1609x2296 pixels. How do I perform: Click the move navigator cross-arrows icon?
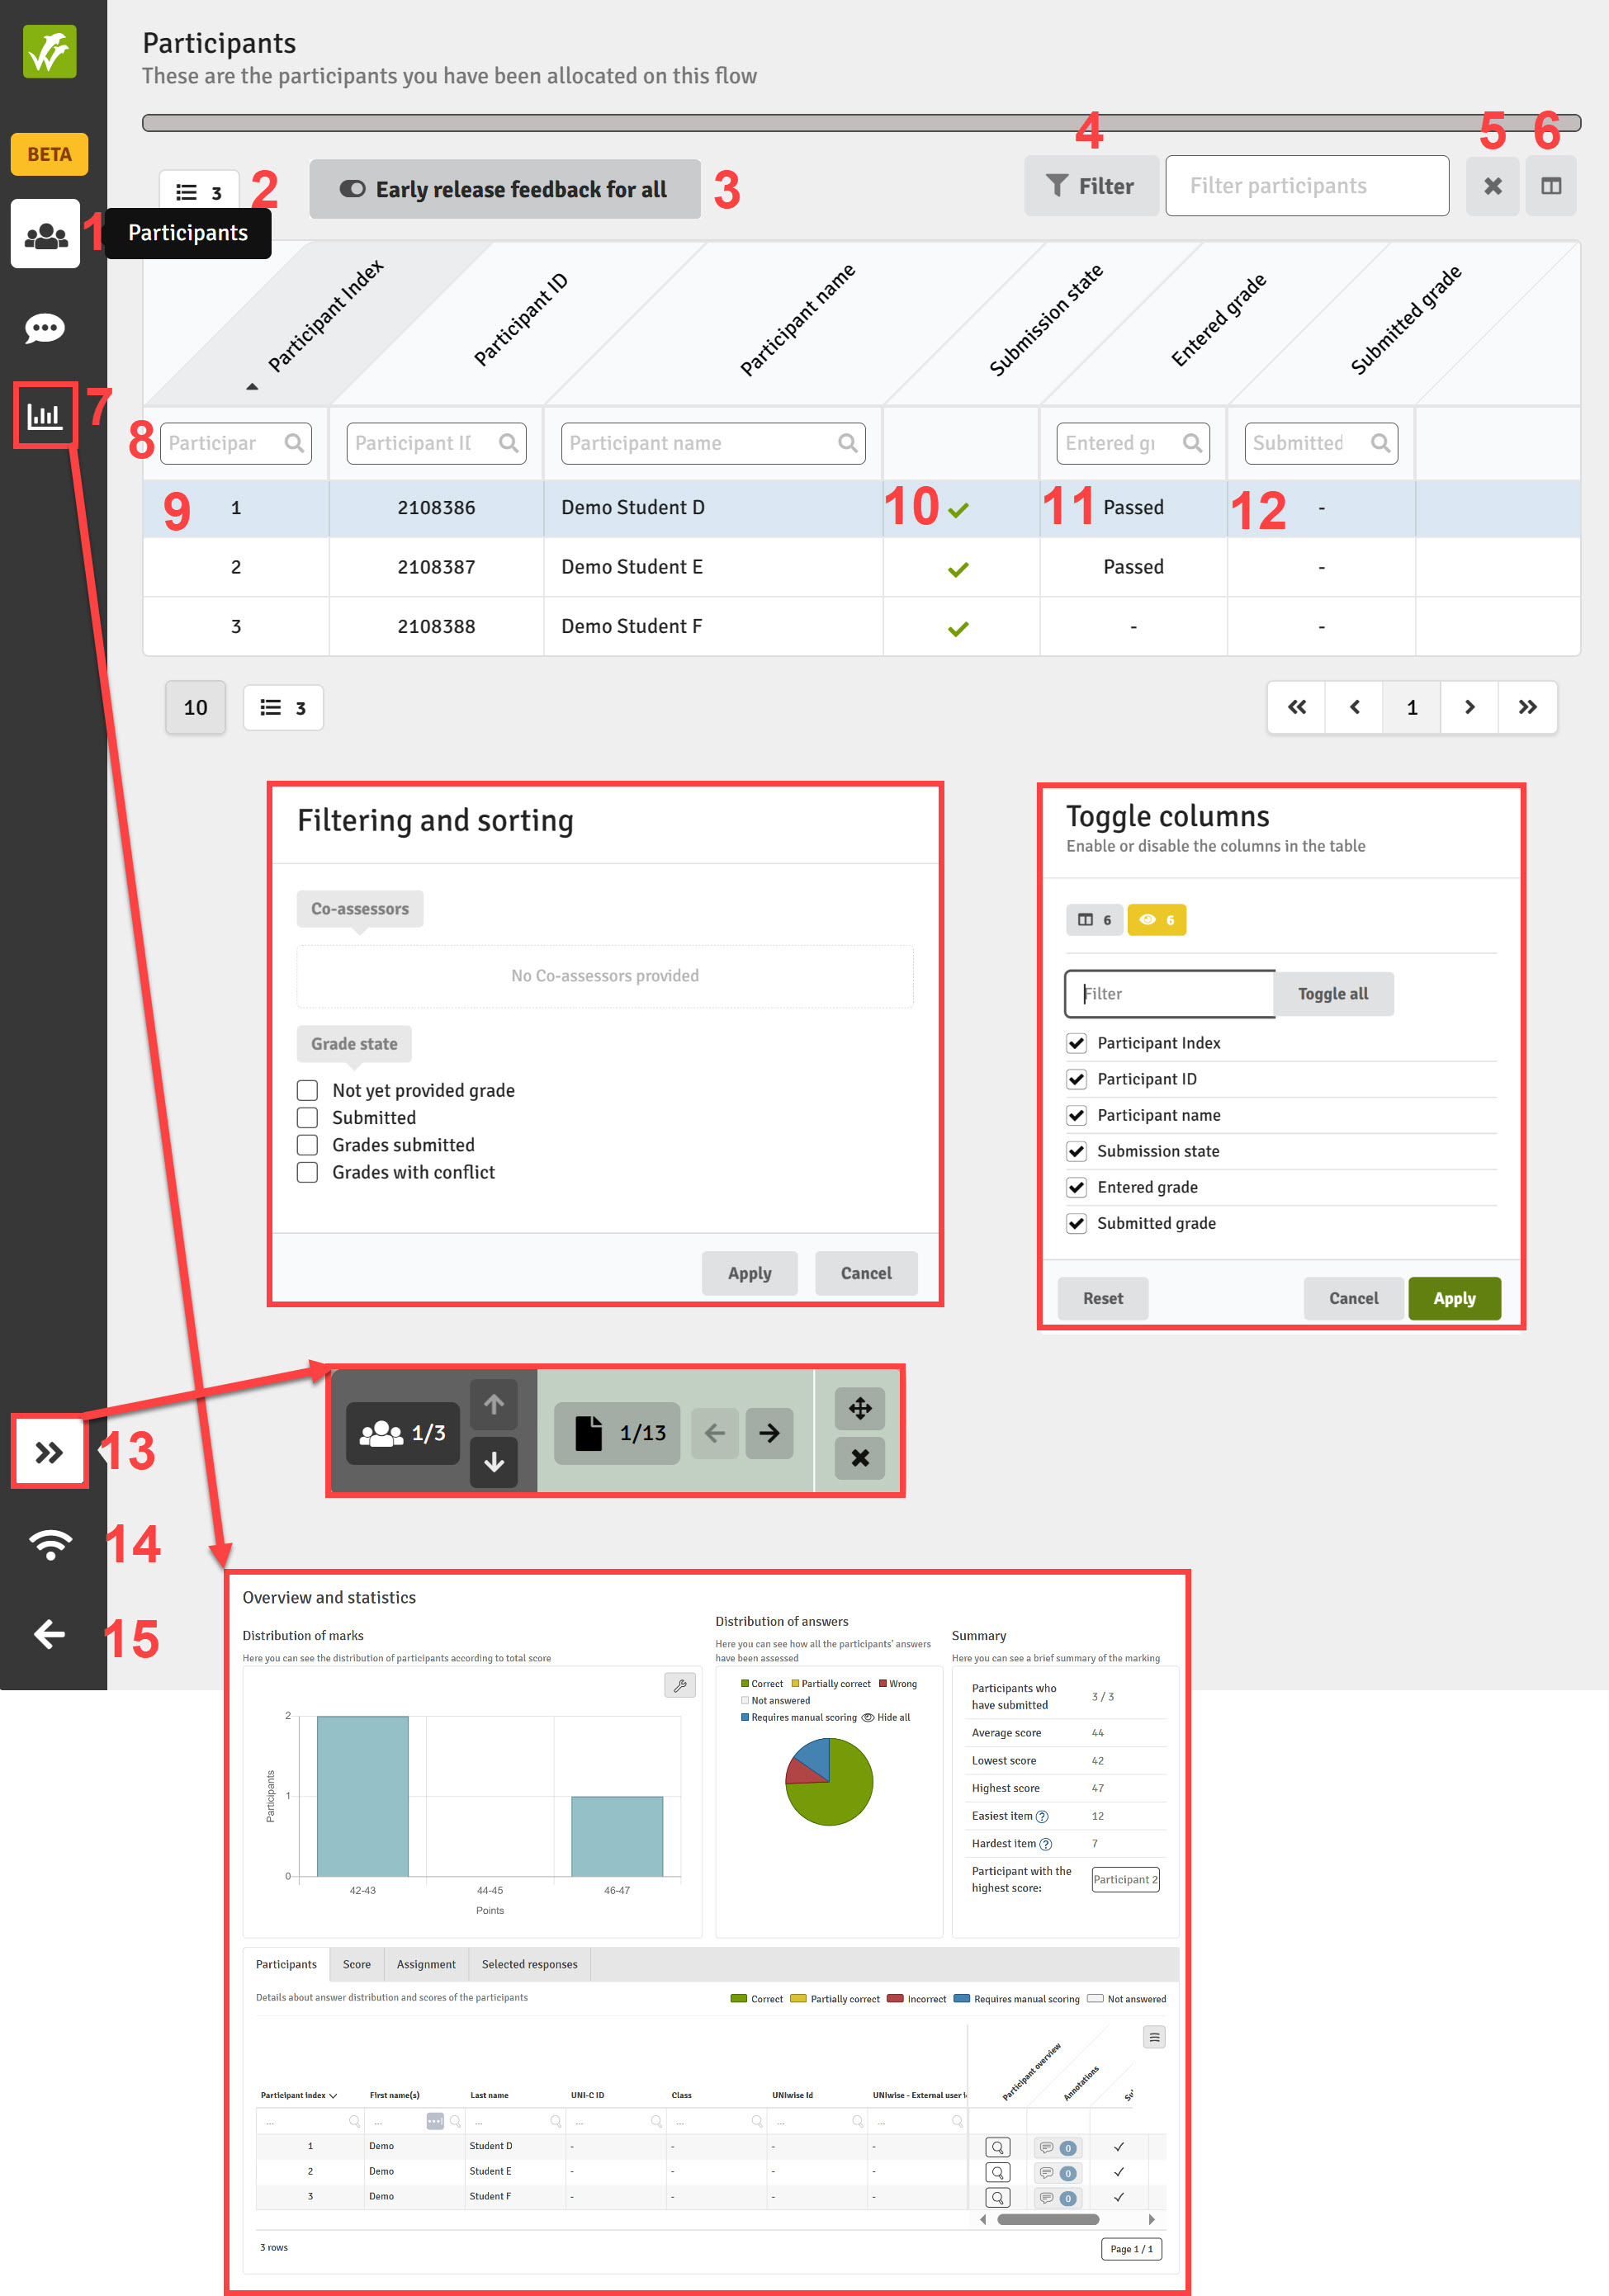pyautogui.click(x=860, y=1409)
